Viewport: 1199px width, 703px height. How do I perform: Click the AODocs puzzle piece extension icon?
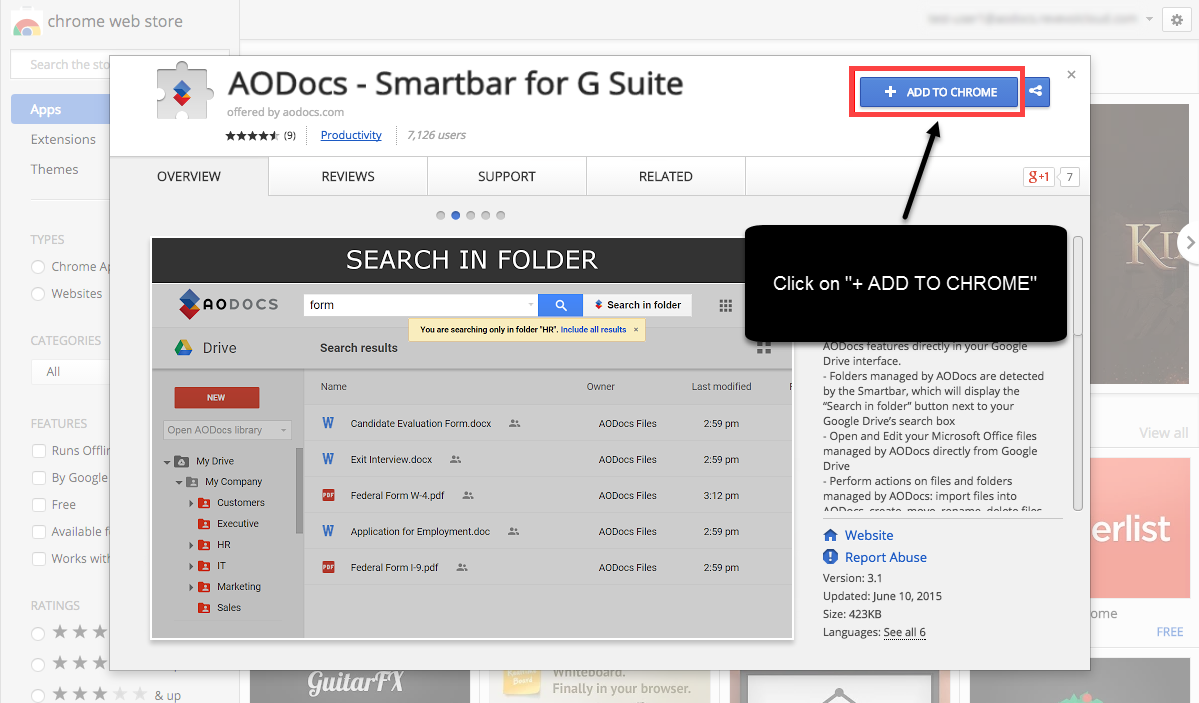[x=182, y=92]
